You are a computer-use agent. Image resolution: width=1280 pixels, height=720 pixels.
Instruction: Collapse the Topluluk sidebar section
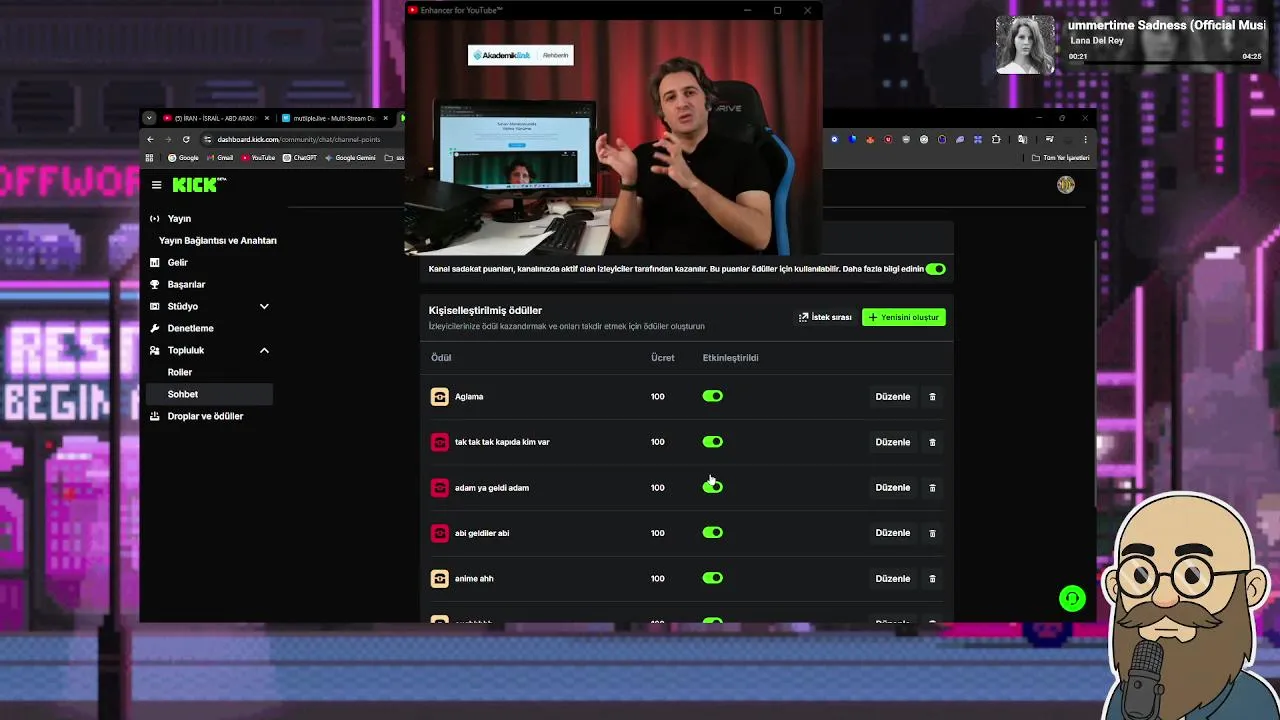click(209, 350)
